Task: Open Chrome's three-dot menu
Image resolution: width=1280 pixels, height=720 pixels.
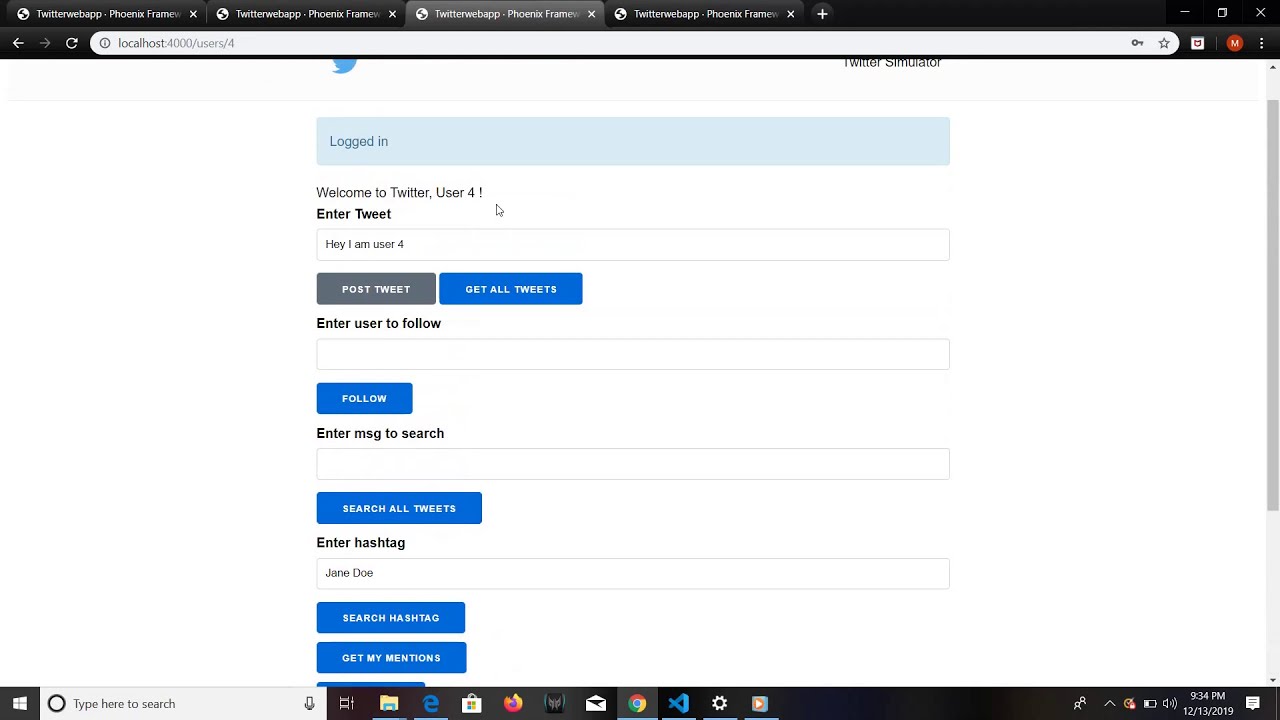Action: click(x=1262, y=43)
